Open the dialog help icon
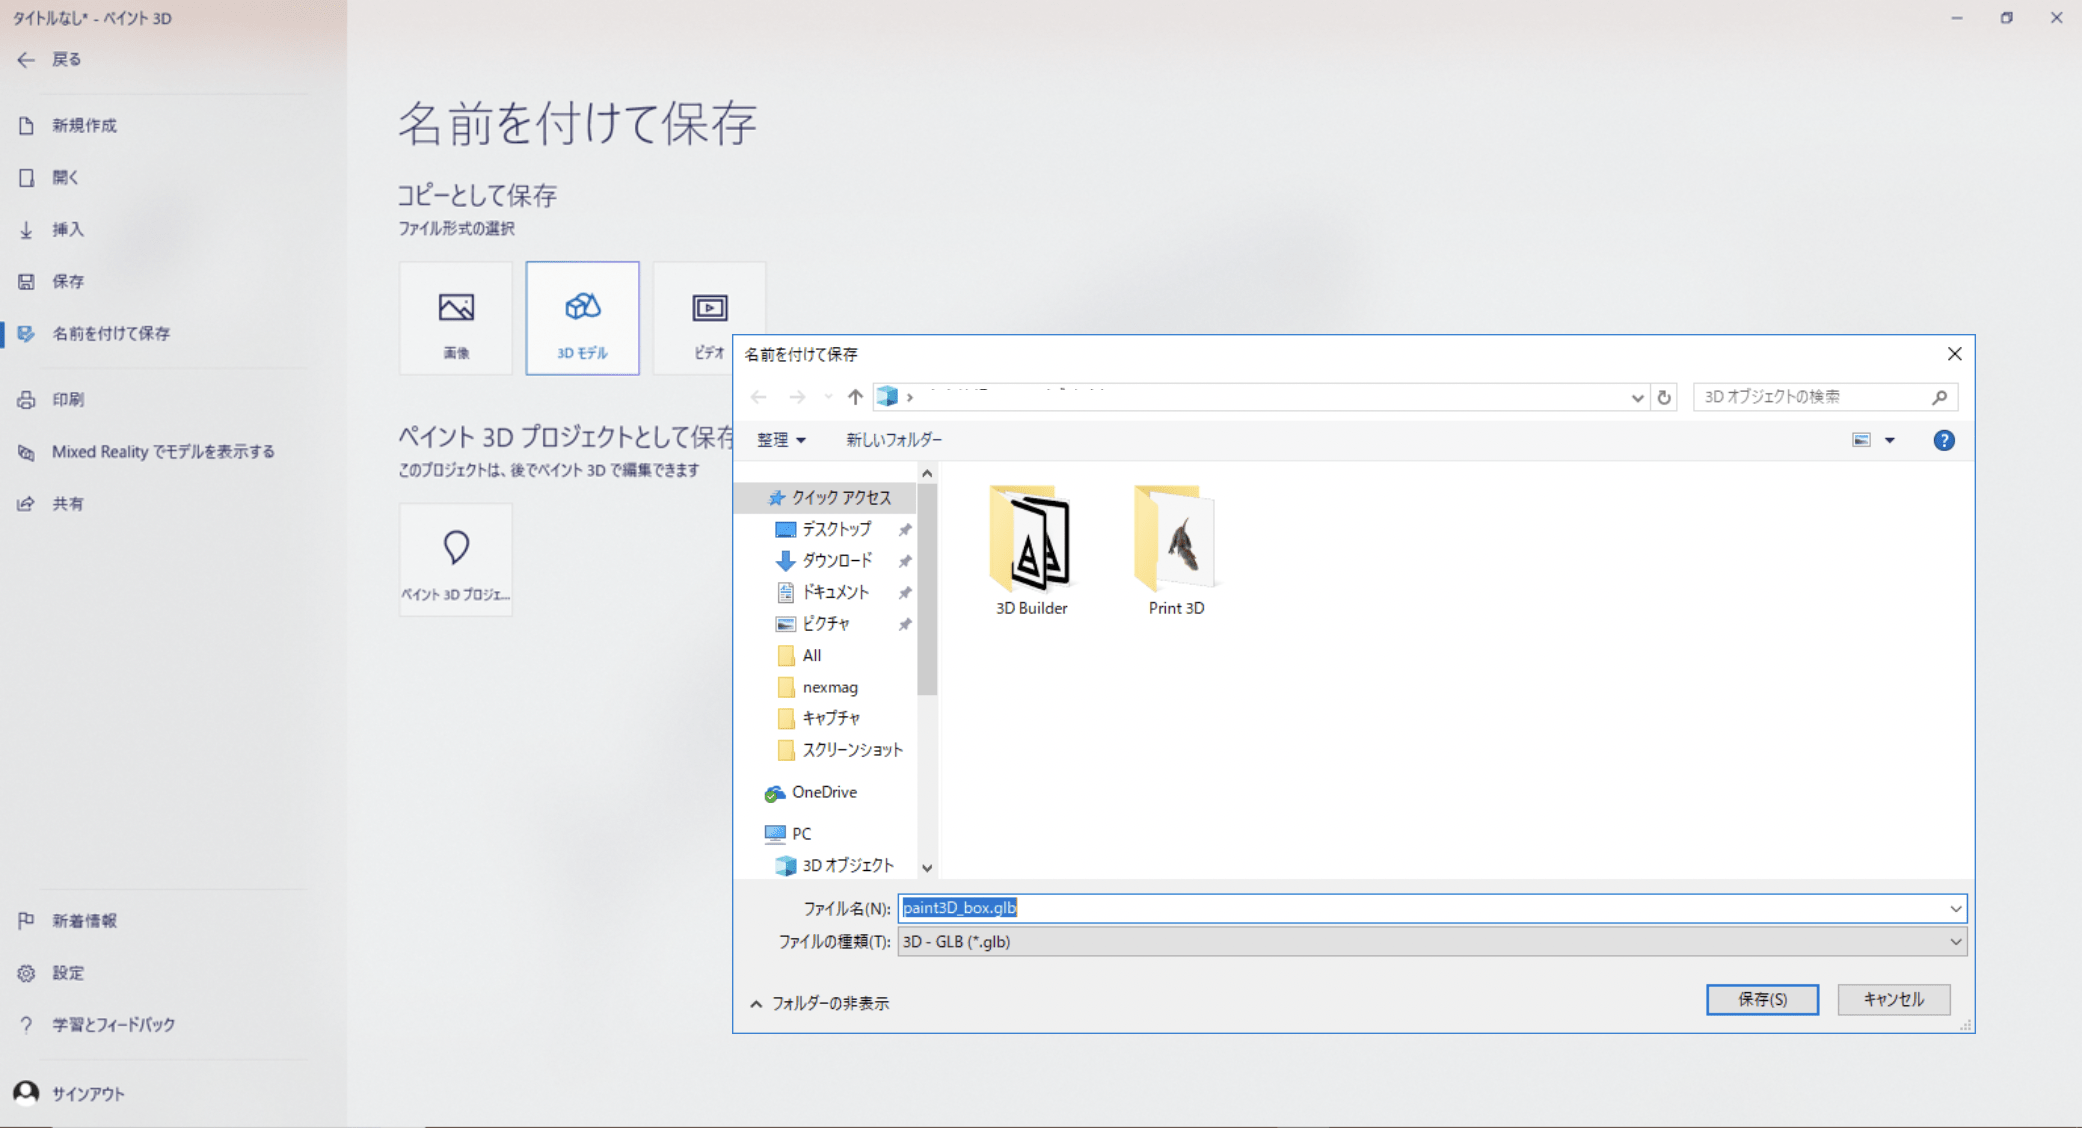The width and height of the screenshot is (2082, 1130). [1944, 440]
